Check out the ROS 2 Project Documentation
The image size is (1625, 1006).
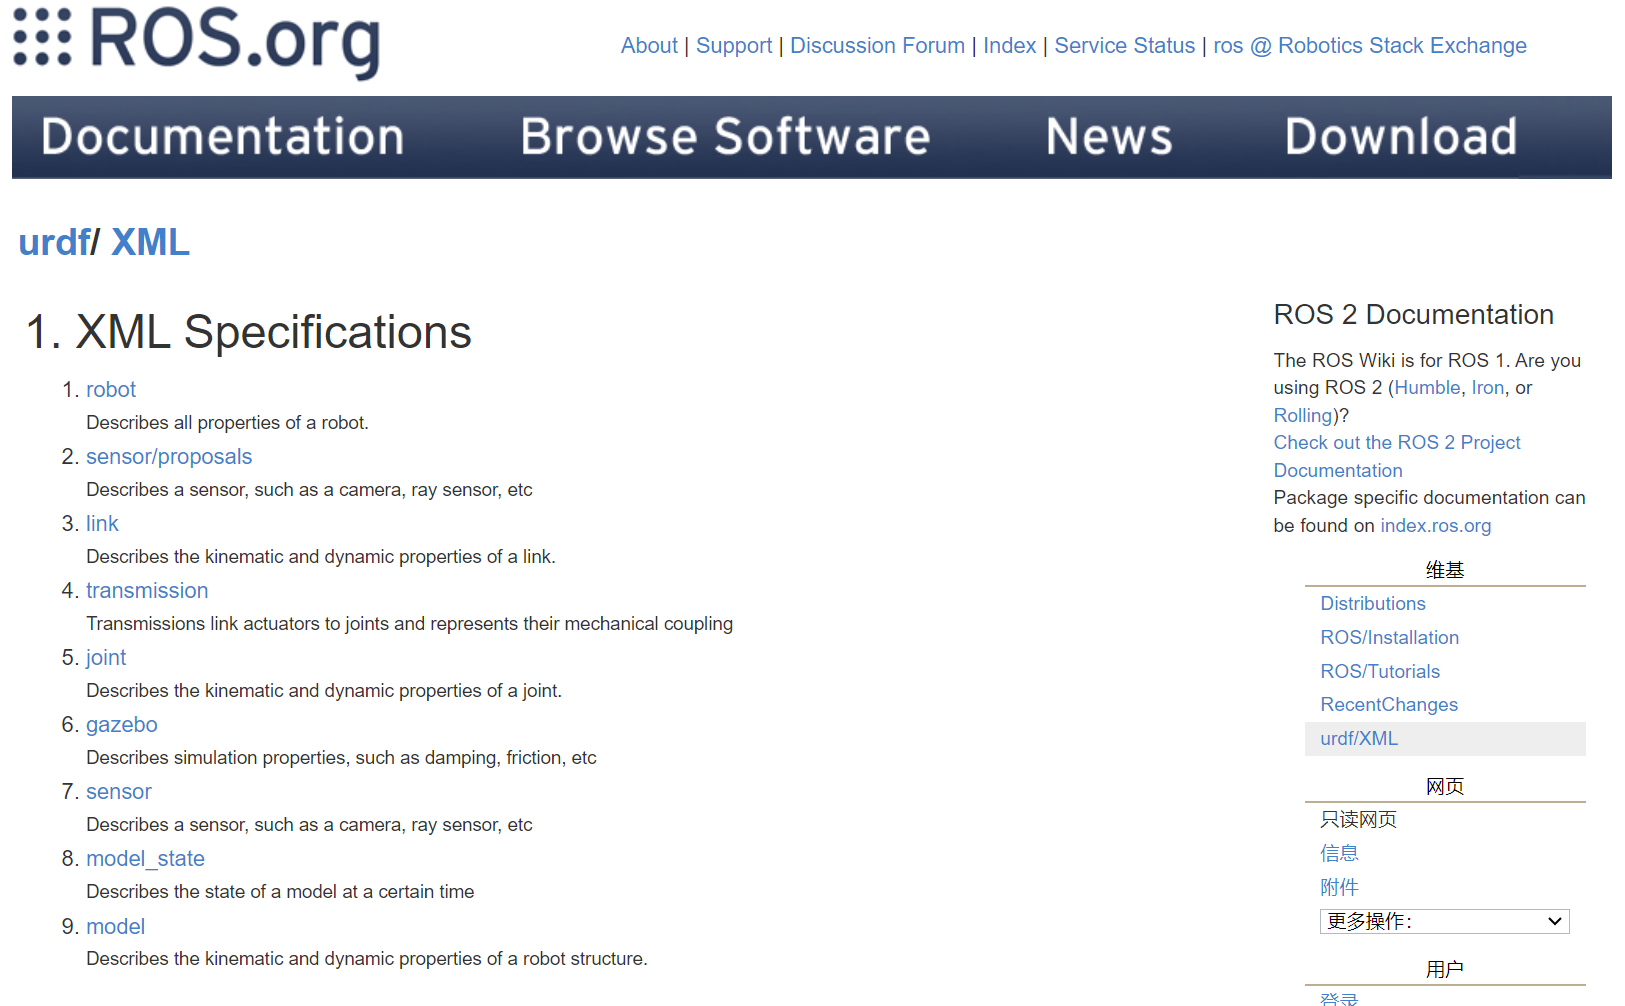click(1397, 456)
